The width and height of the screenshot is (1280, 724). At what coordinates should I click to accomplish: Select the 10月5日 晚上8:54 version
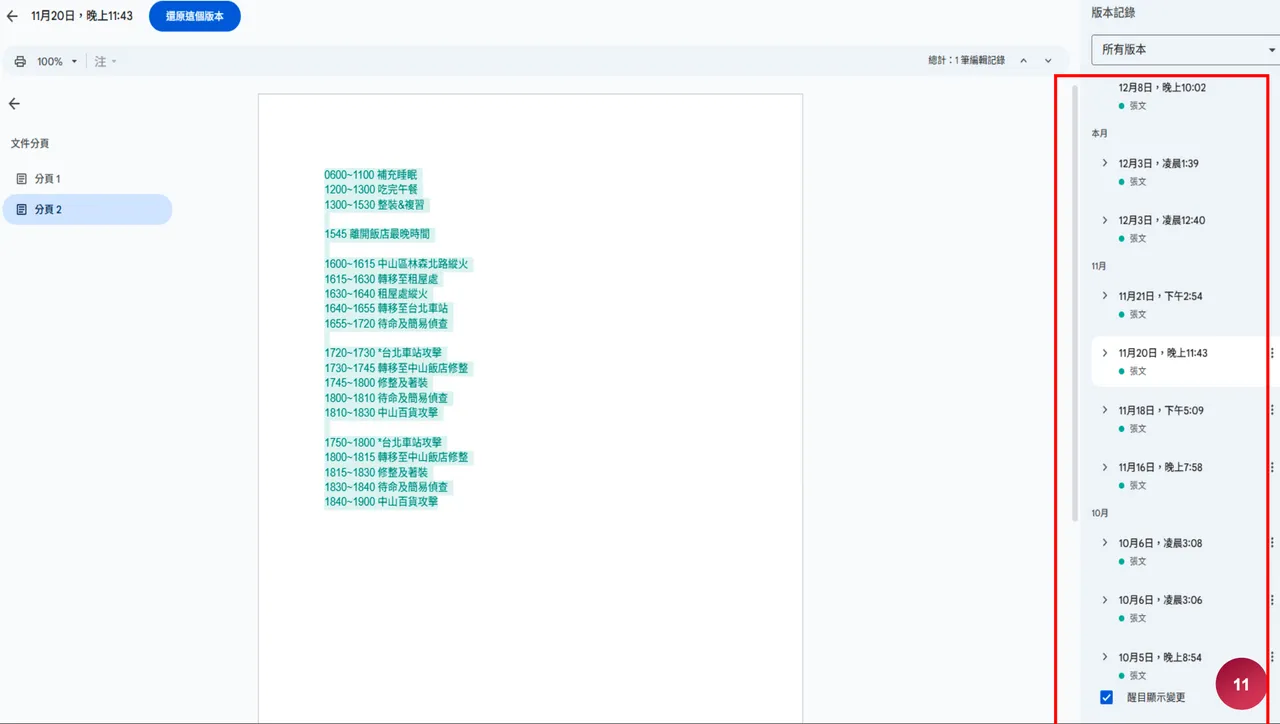[x=1159, y=658]
